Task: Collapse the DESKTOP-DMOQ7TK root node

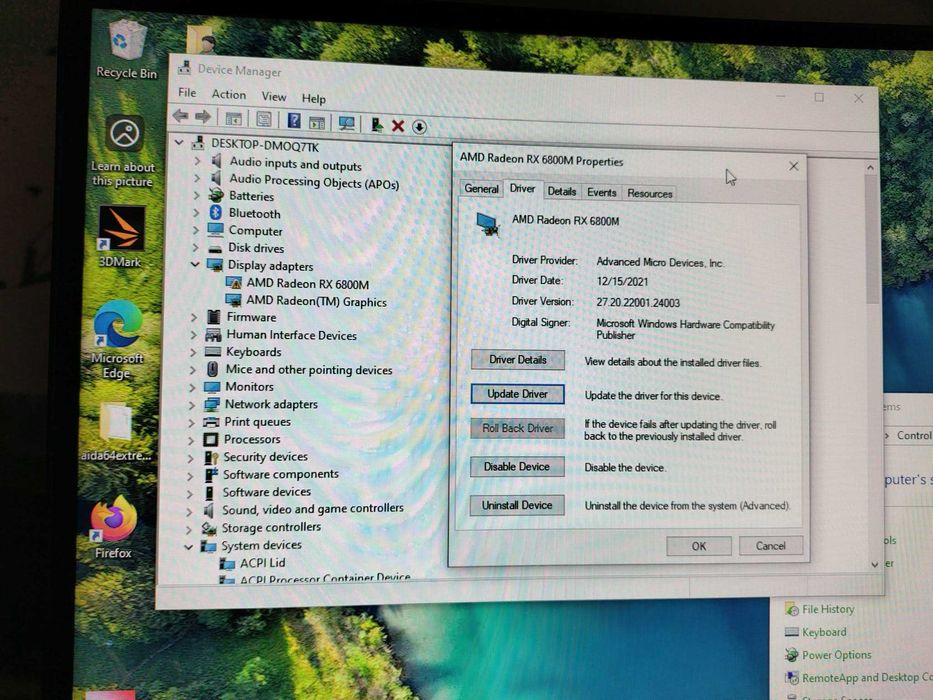Action: pyautogui.click(x=179, y=143)
